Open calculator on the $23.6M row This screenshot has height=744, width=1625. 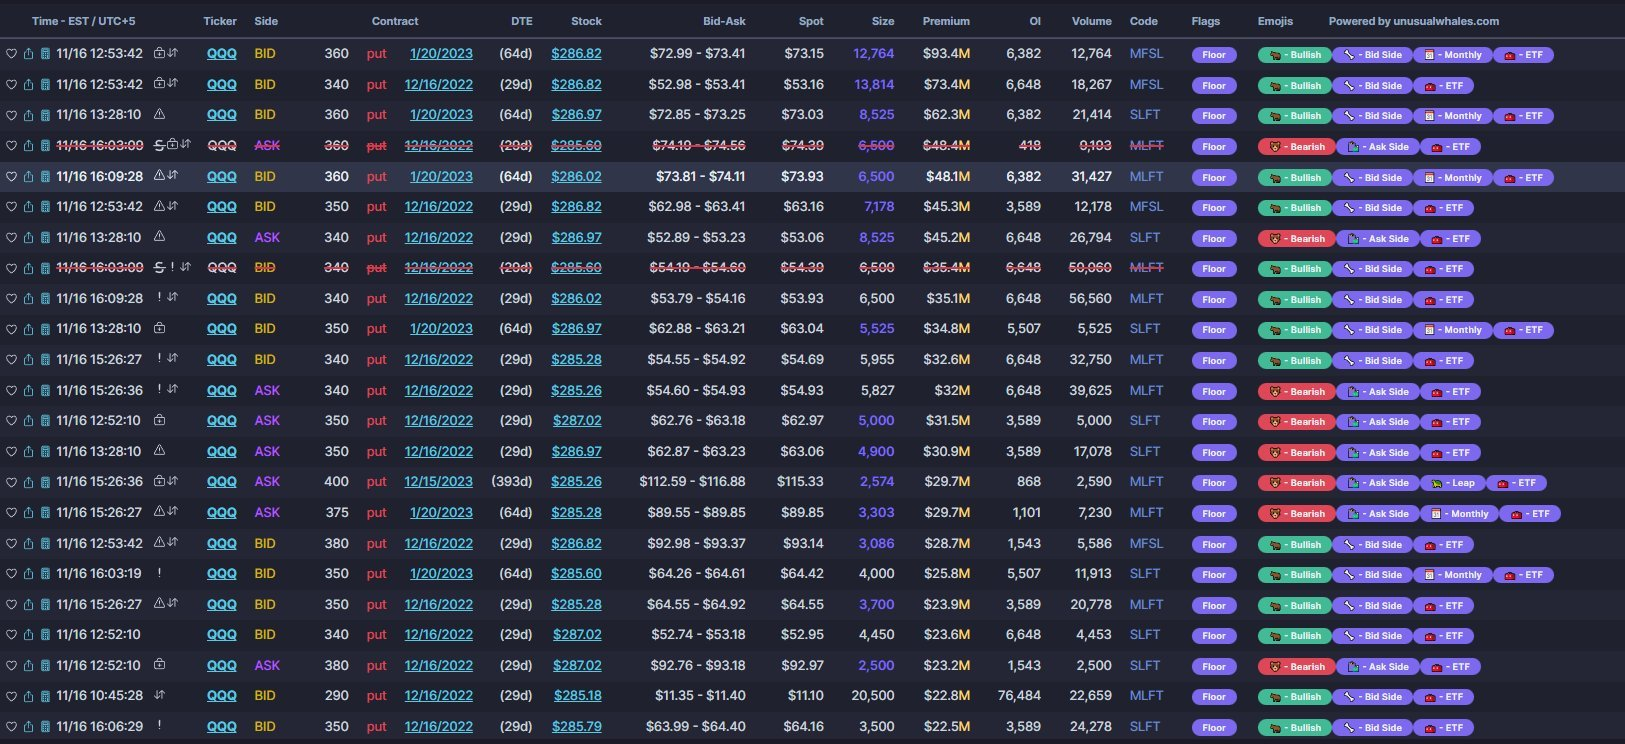(x=45, y=635)
